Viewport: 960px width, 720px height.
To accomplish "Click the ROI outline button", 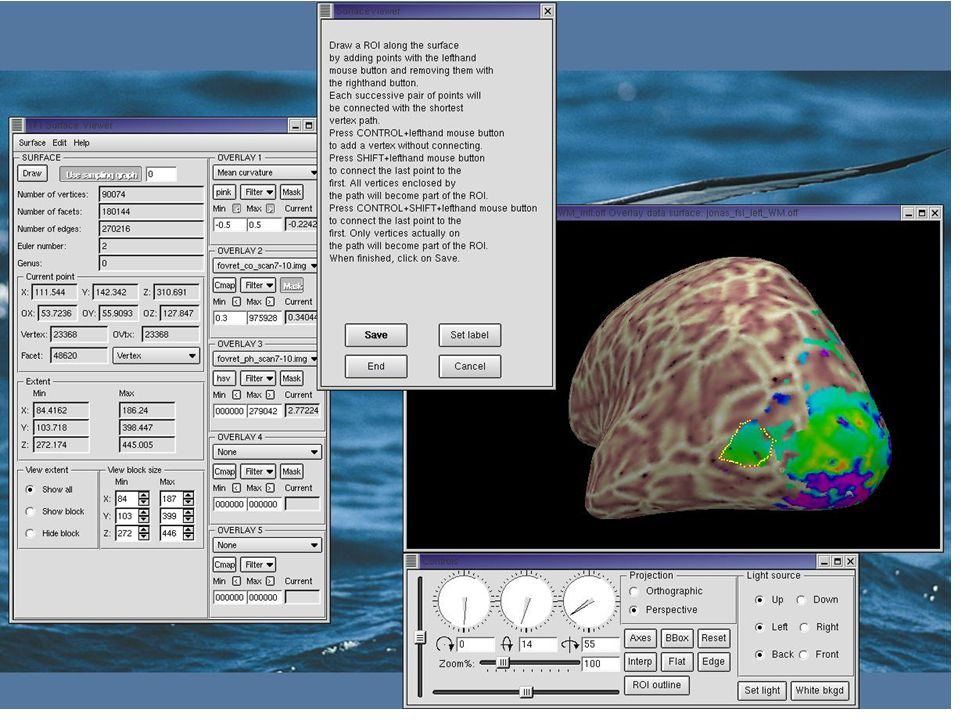I will (x=656, y=685).
